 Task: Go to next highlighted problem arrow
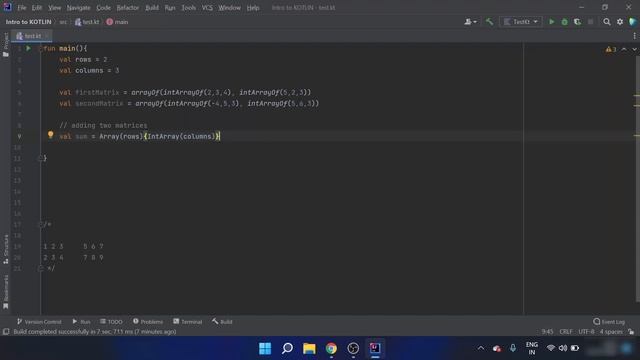pyautogui.click(x=634, y=49)
